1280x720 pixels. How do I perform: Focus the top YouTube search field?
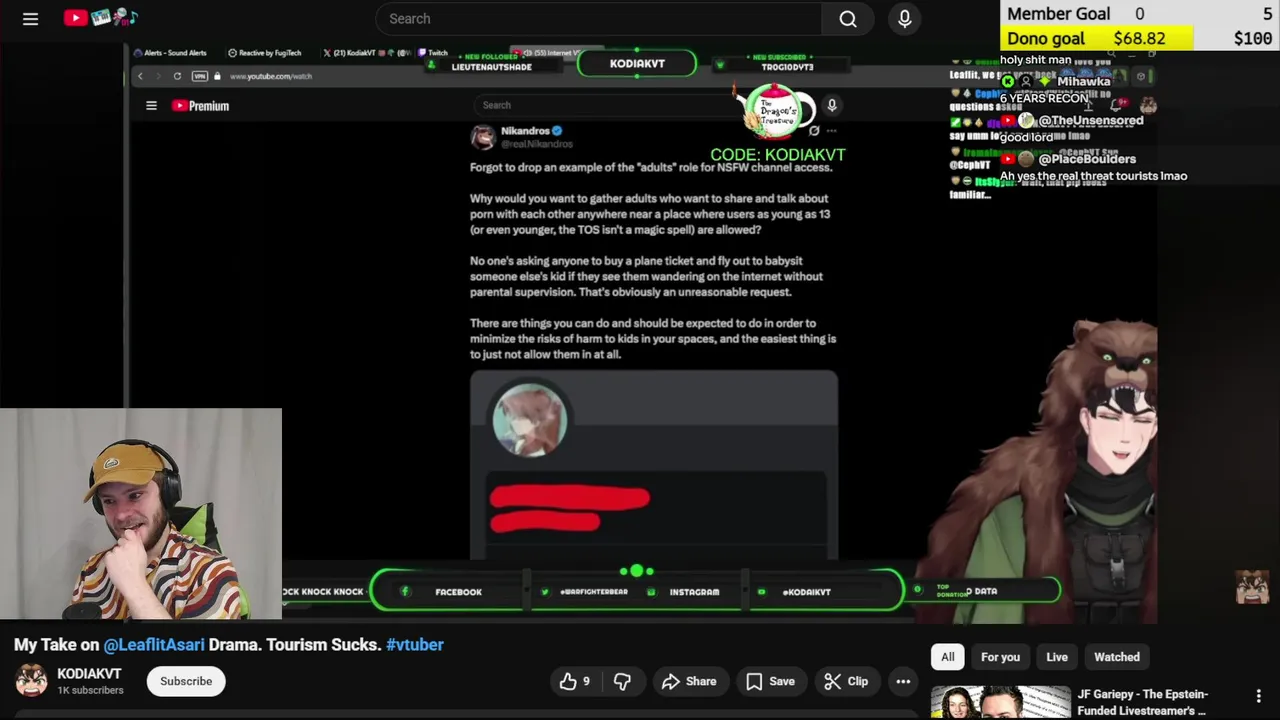[600, 19]
